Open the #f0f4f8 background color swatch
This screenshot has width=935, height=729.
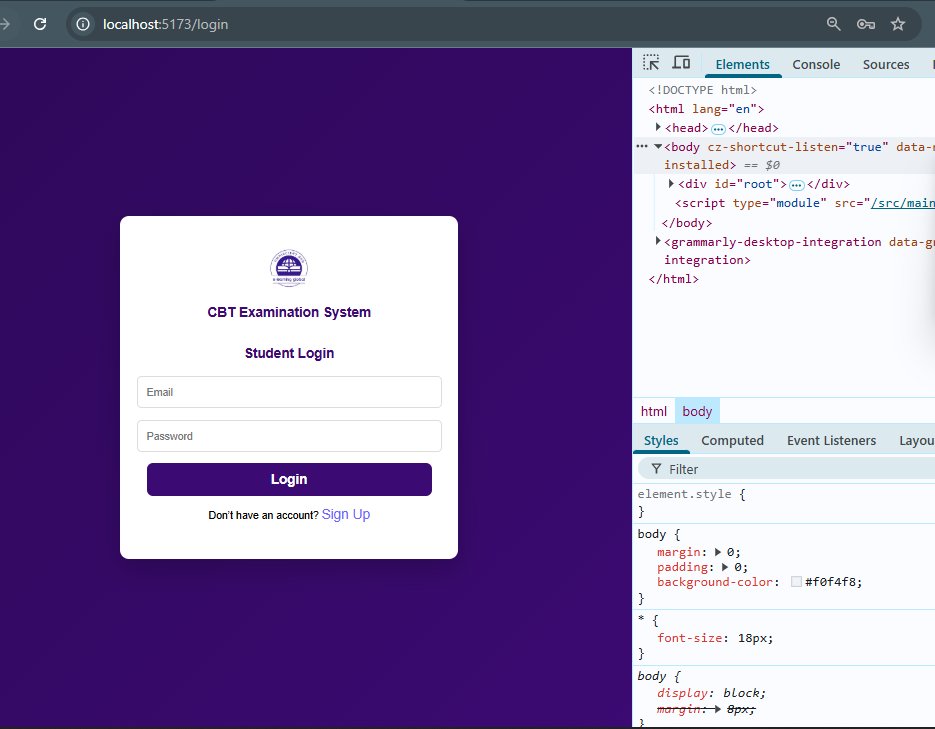pyautogui.click(x=796, y=582)
